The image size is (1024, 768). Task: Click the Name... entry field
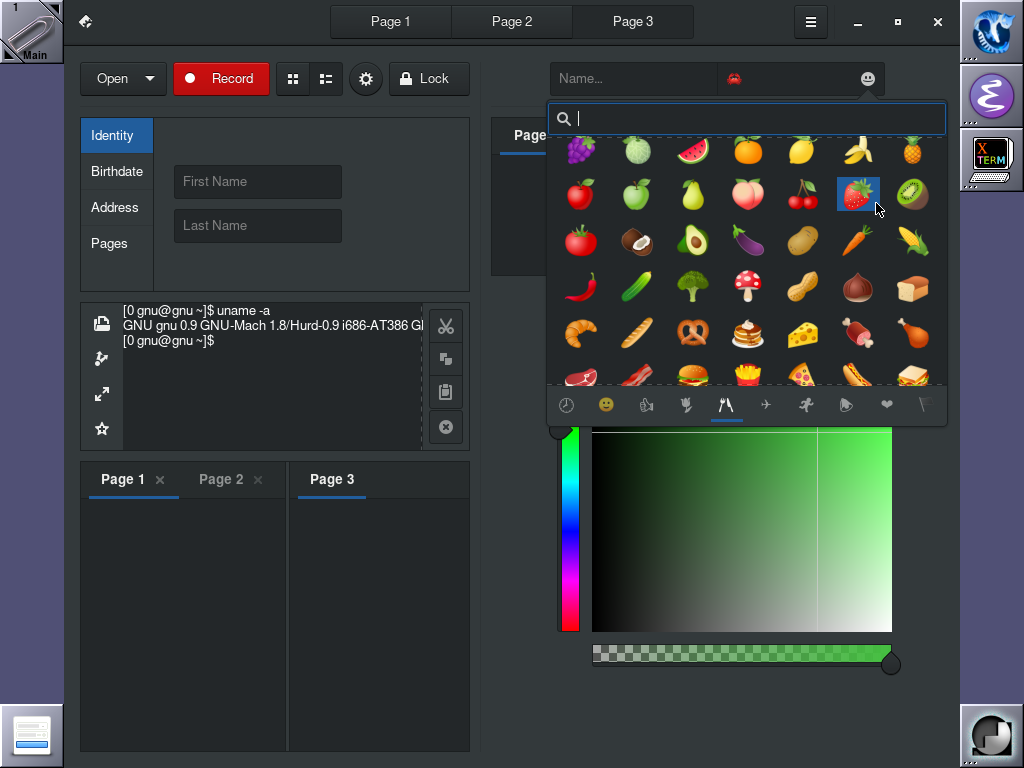point(633,79)
